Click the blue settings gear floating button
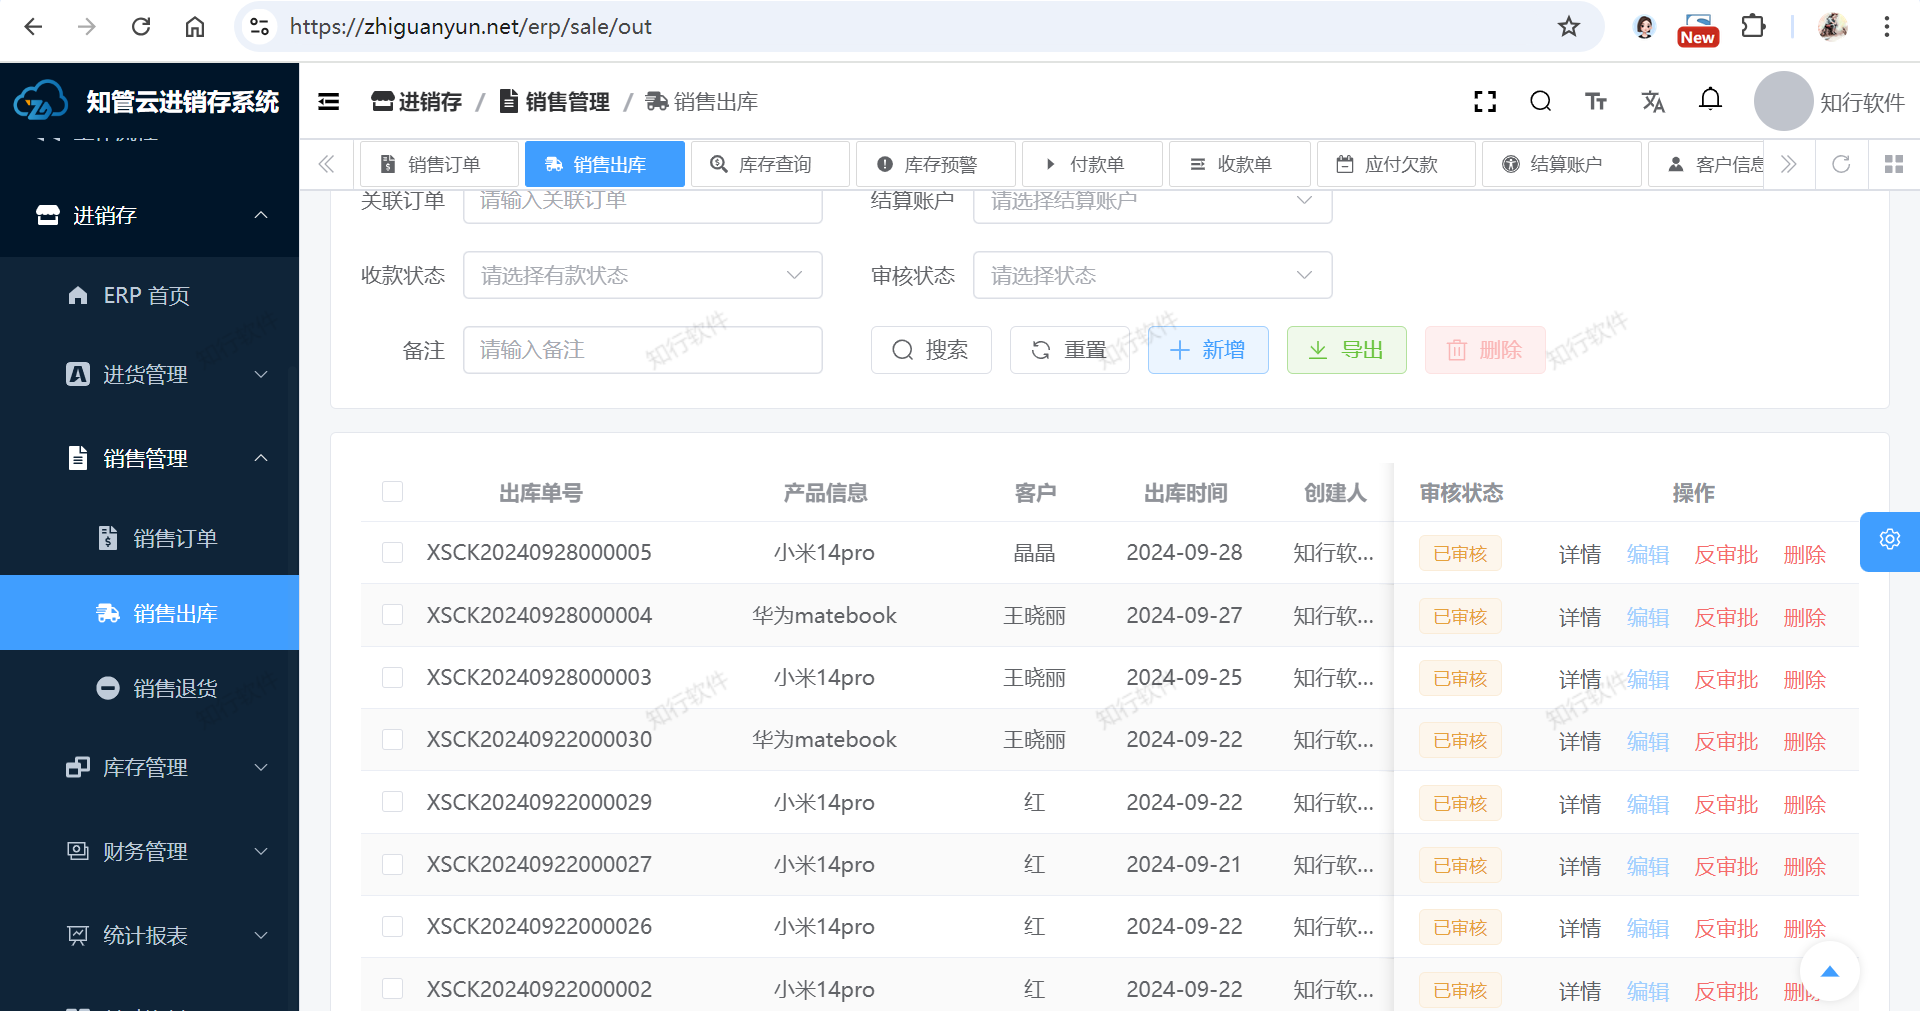The width and height of the screenshot is (1920, 1011). [x=1889, y=540]
